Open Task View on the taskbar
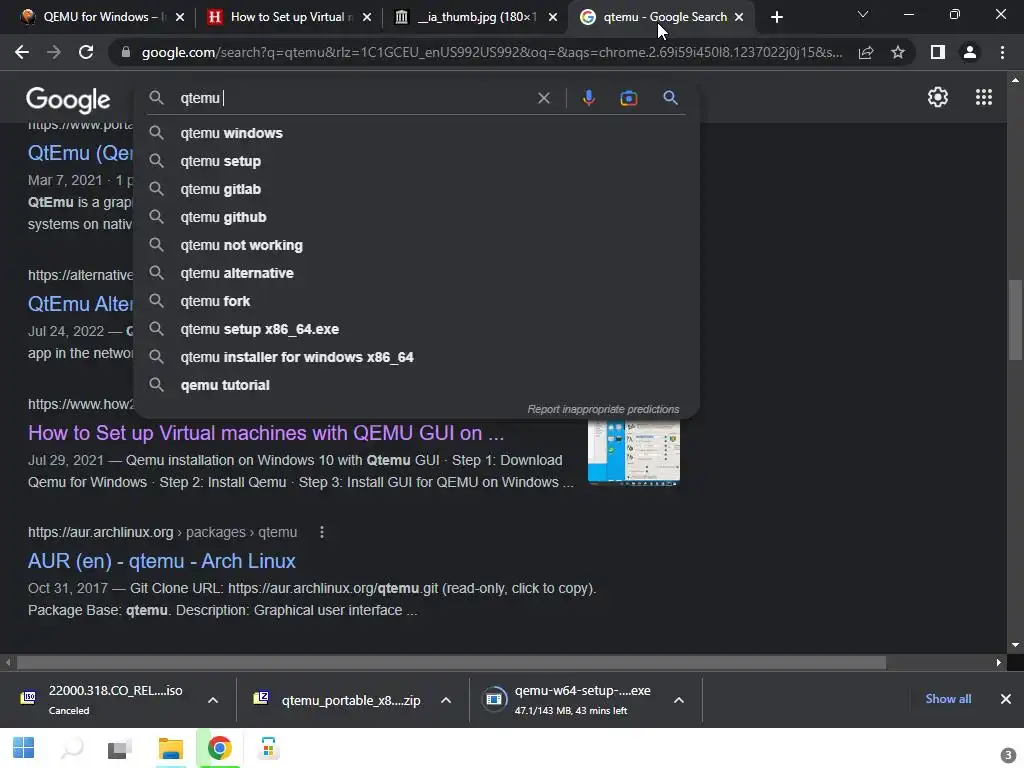 coord(120,748)
